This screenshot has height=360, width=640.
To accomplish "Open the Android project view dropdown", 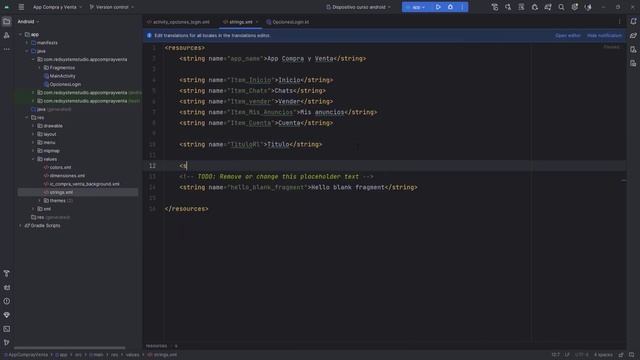I will pos(28,22).
